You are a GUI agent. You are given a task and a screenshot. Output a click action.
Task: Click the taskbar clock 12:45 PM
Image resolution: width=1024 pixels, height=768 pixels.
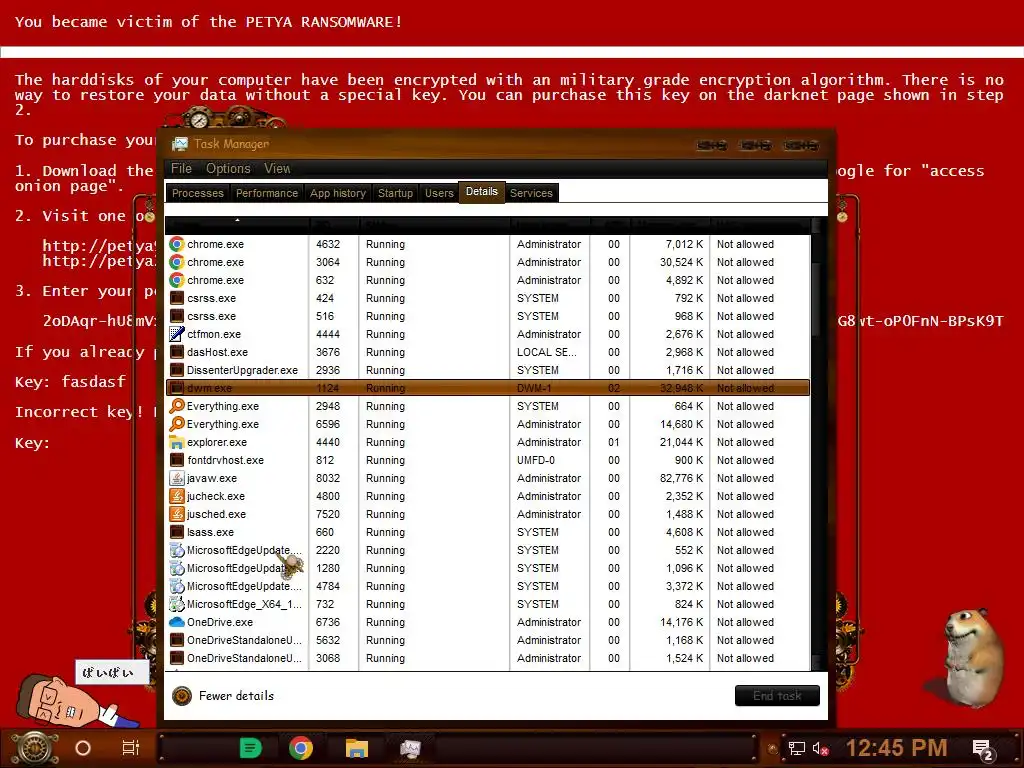point(897,748)
